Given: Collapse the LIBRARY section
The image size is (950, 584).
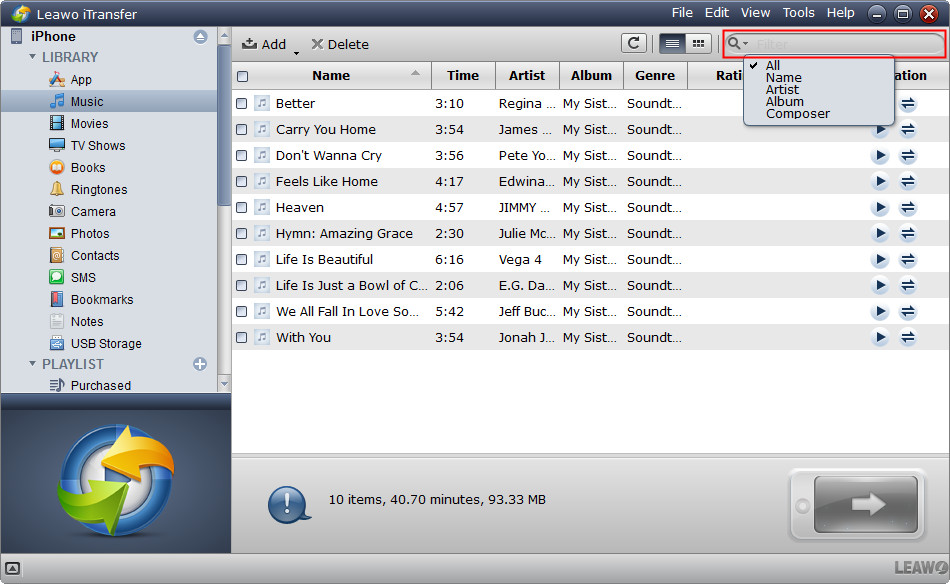Looking at the screenshot, I should (32, 57).
